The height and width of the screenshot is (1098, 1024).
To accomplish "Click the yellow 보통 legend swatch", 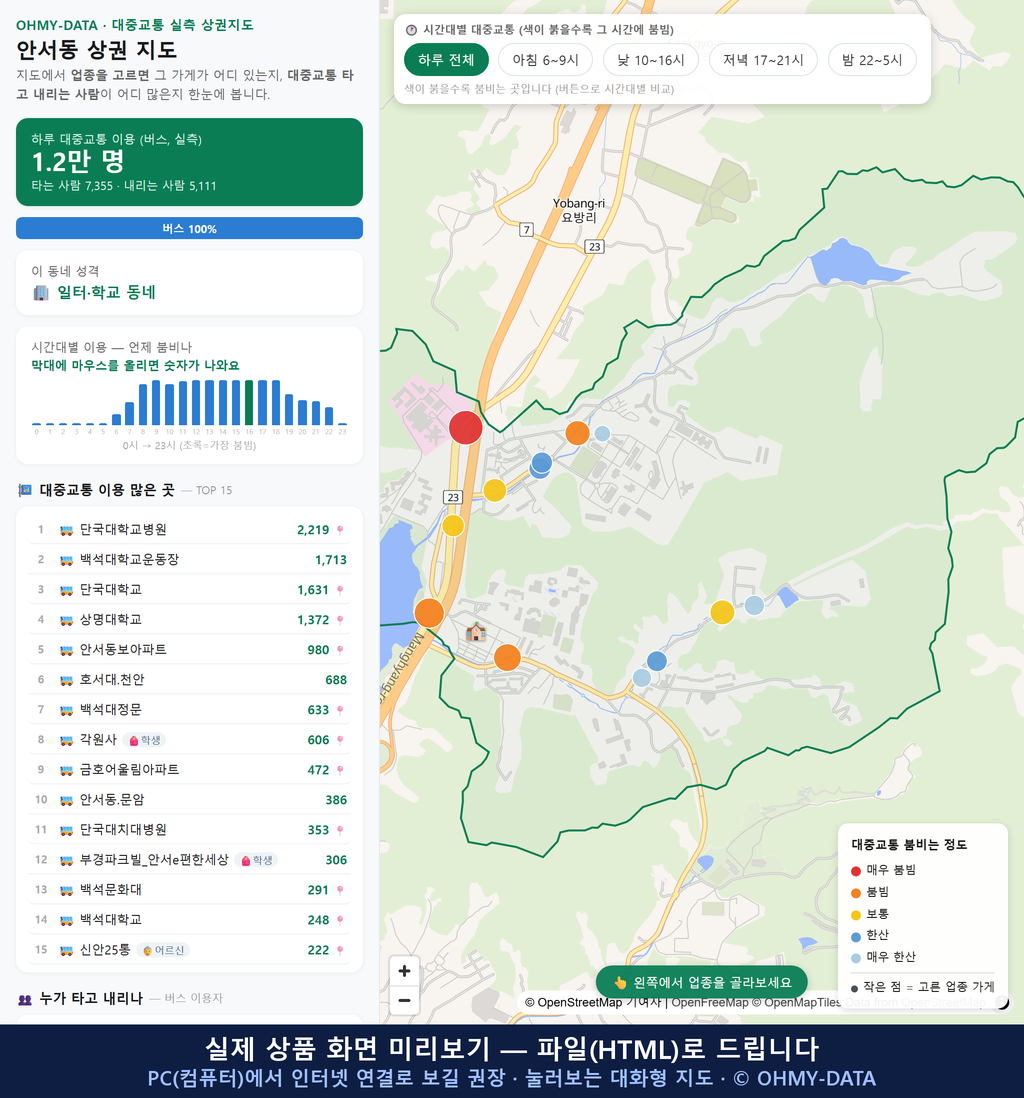I will [x=855, y=915].
